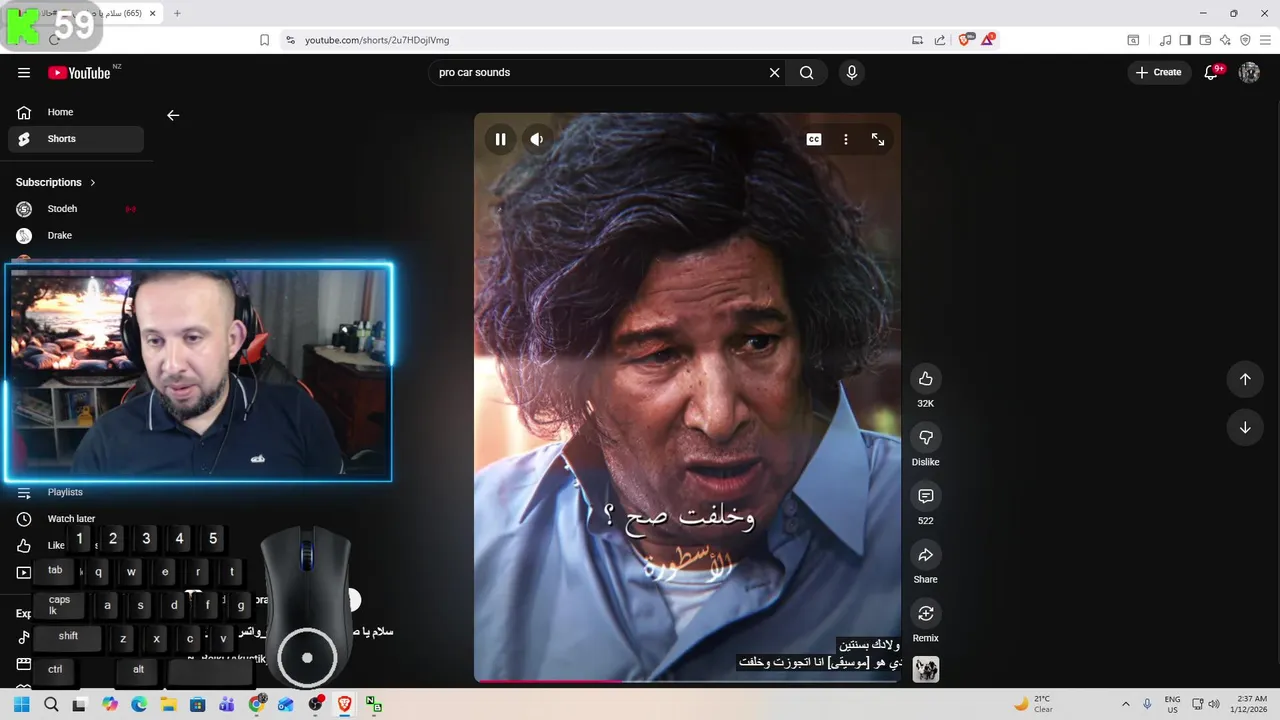The width and height of the screenshot is (1280, 720).
Task: Click the back arrow beside the Shorts player
Action: (x=173, y=115)
